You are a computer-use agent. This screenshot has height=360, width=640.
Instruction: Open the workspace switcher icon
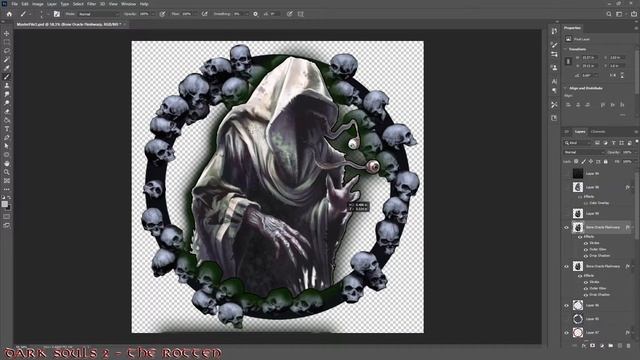619,14
